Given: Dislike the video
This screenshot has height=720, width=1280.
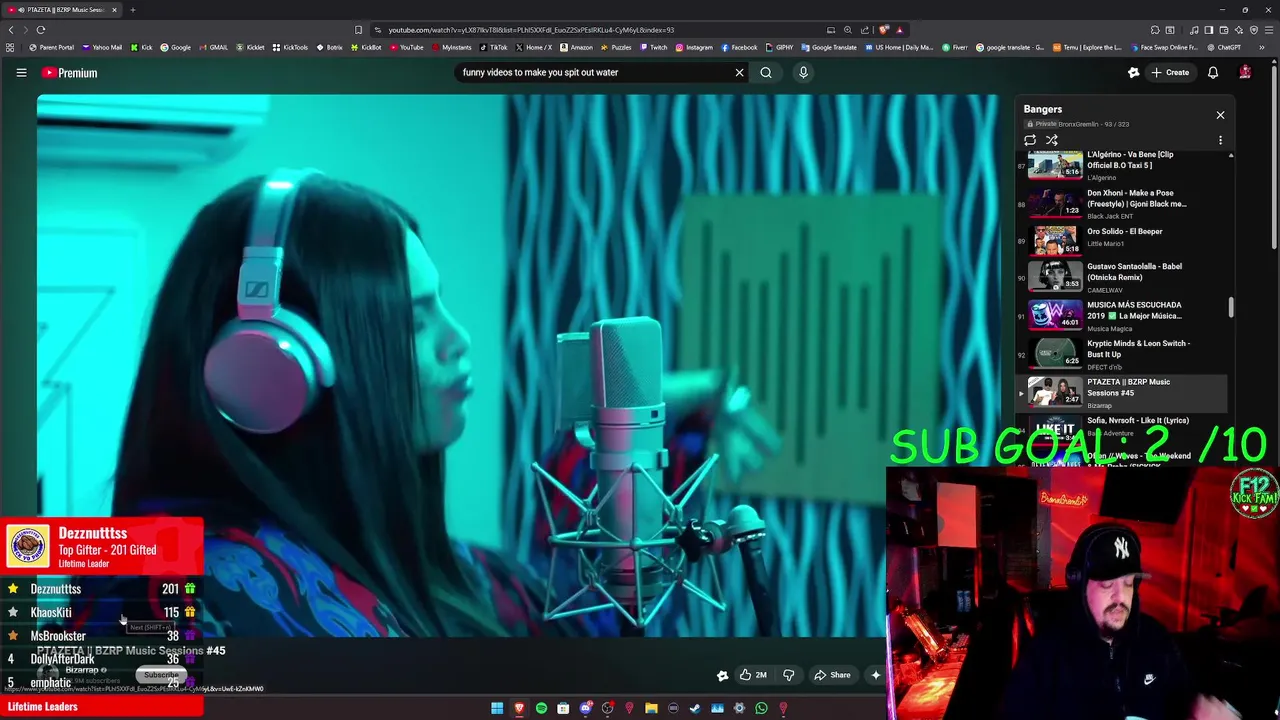Looking at the screenshot, I should pos(788,675).
